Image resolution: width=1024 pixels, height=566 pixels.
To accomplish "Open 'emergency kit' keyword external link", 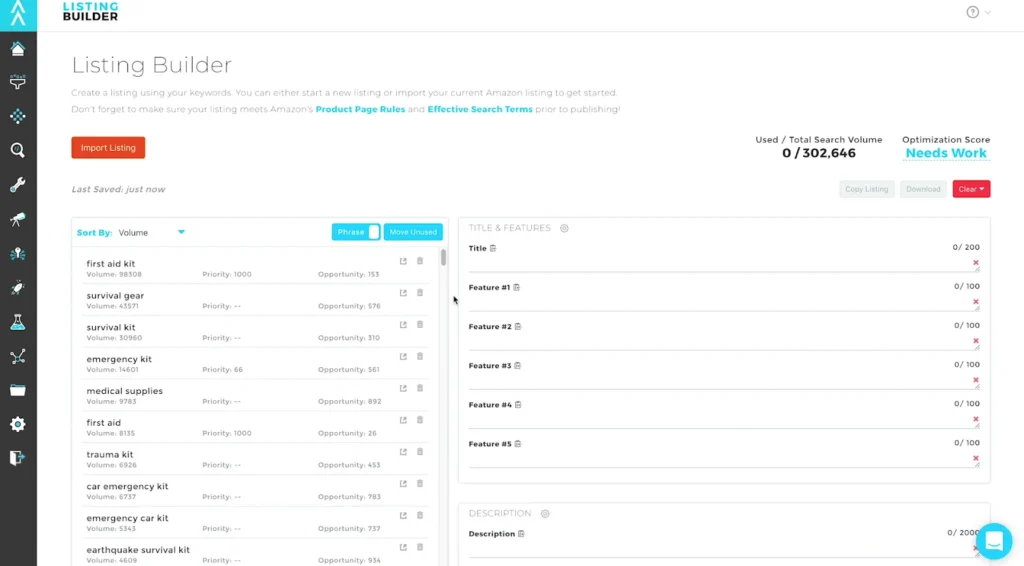I will coord(403,356).
